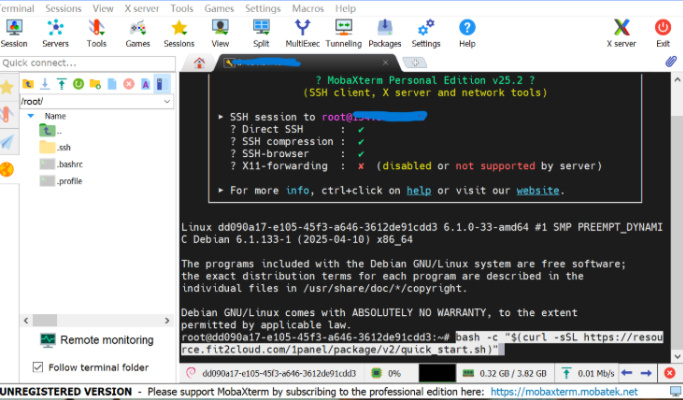Open the sidebar paper plane macros tab
Viewport: 683px width, 400px height.
7,142
